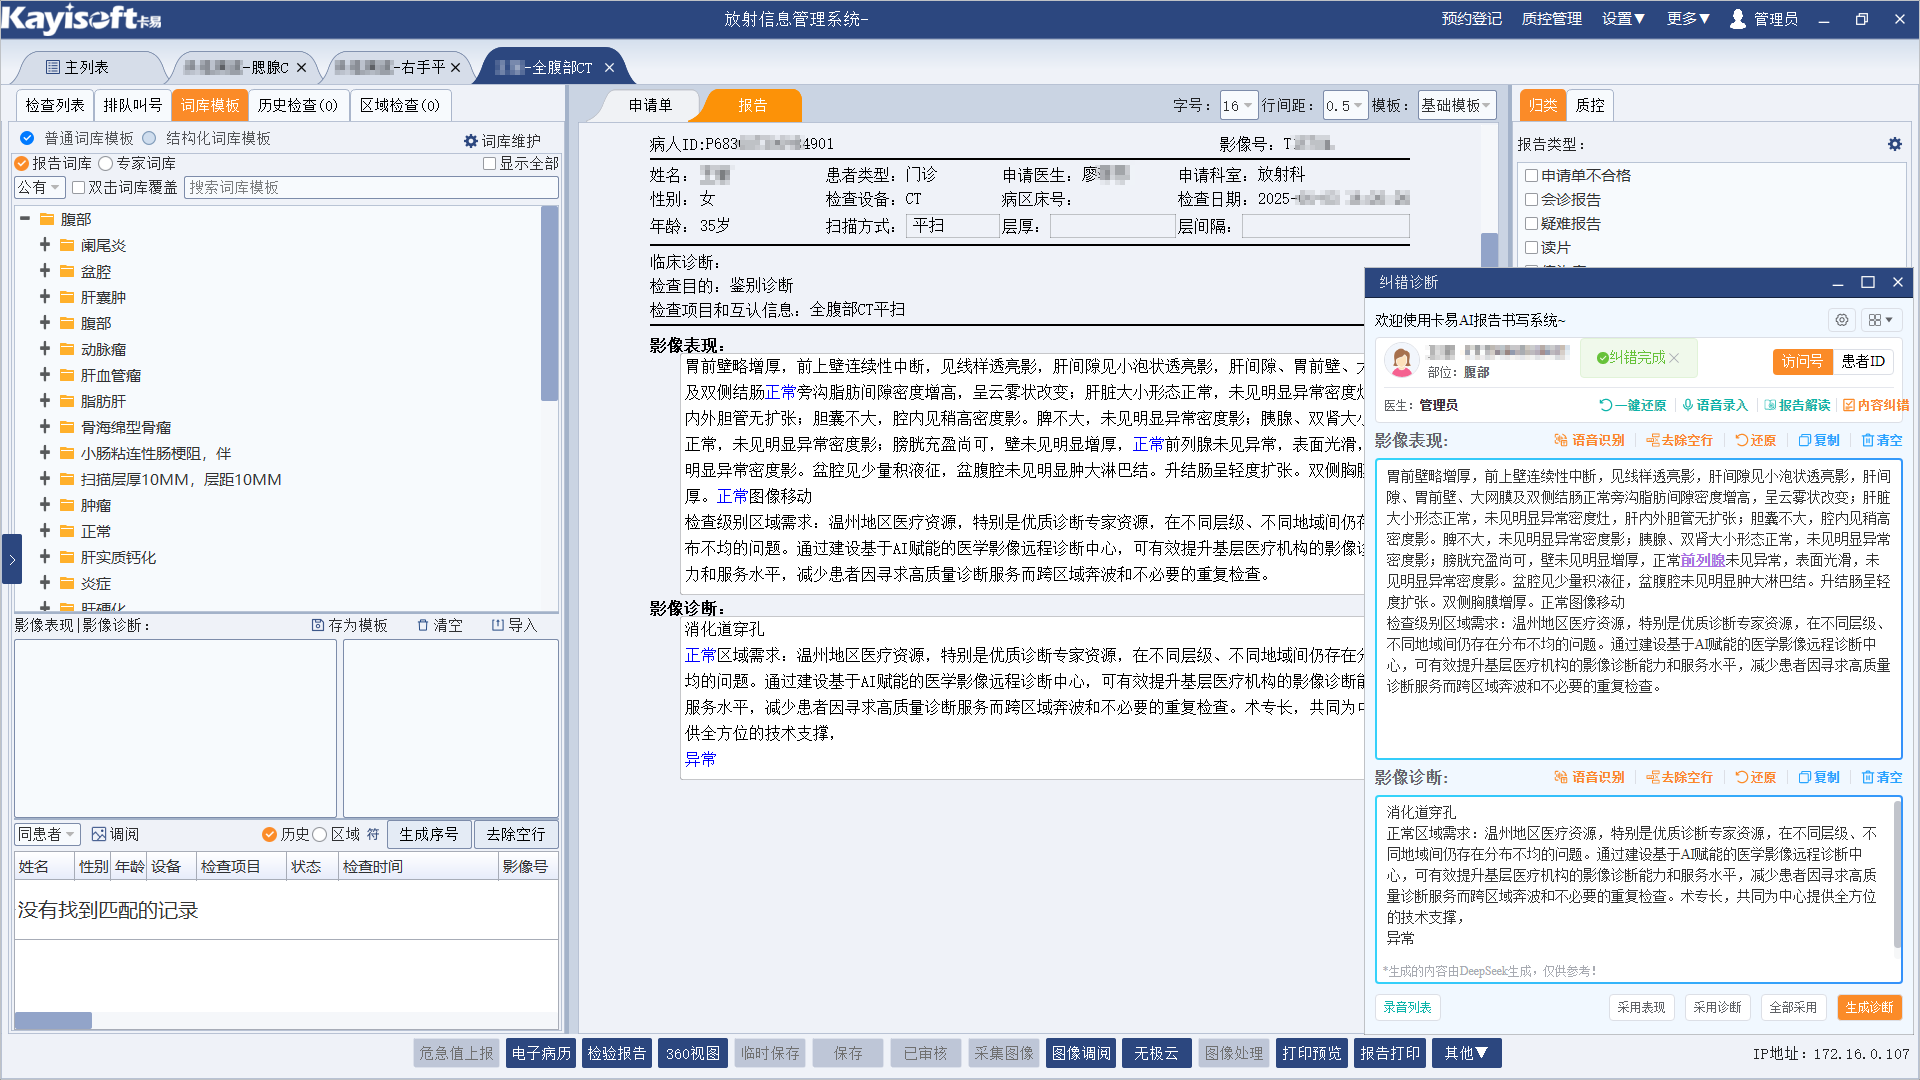Click 语音识别 icon in 影像表现 section
Viewport: 1920px width, 1080px height.
1561,440
